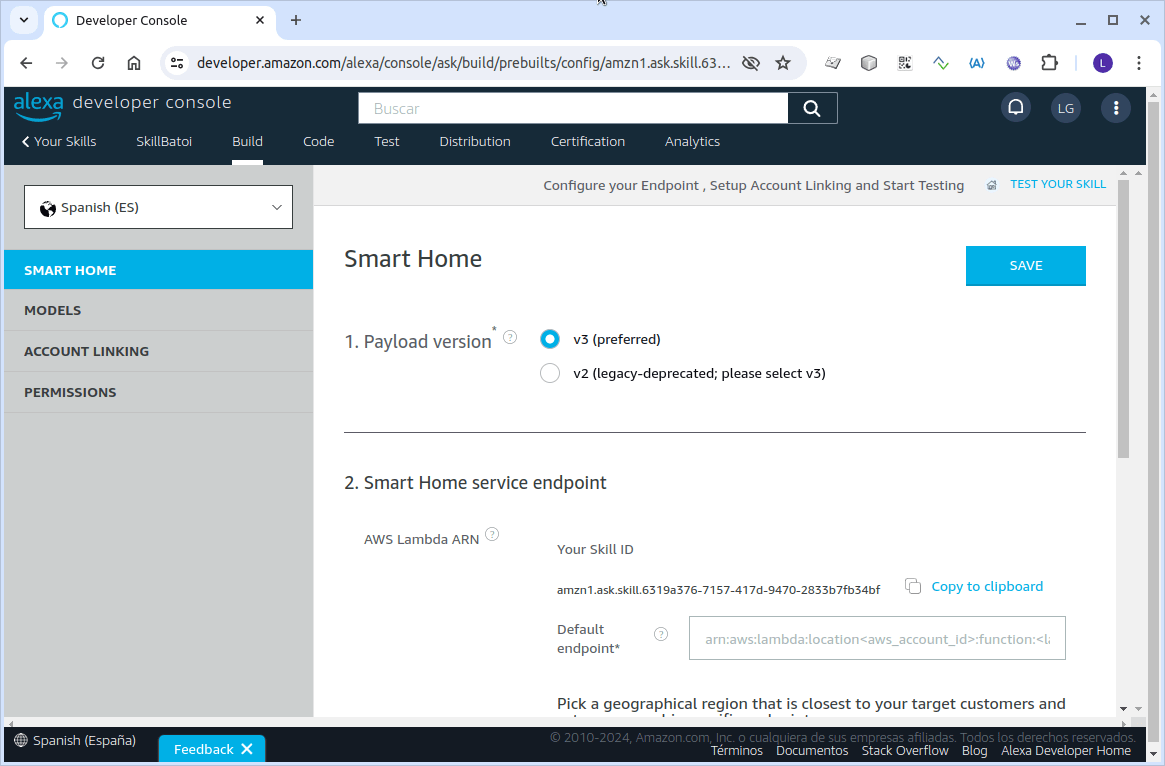1165x766 pixels.
Task: Open the Distribution tab
Action: pyautogui.click(x=475, y=141)
